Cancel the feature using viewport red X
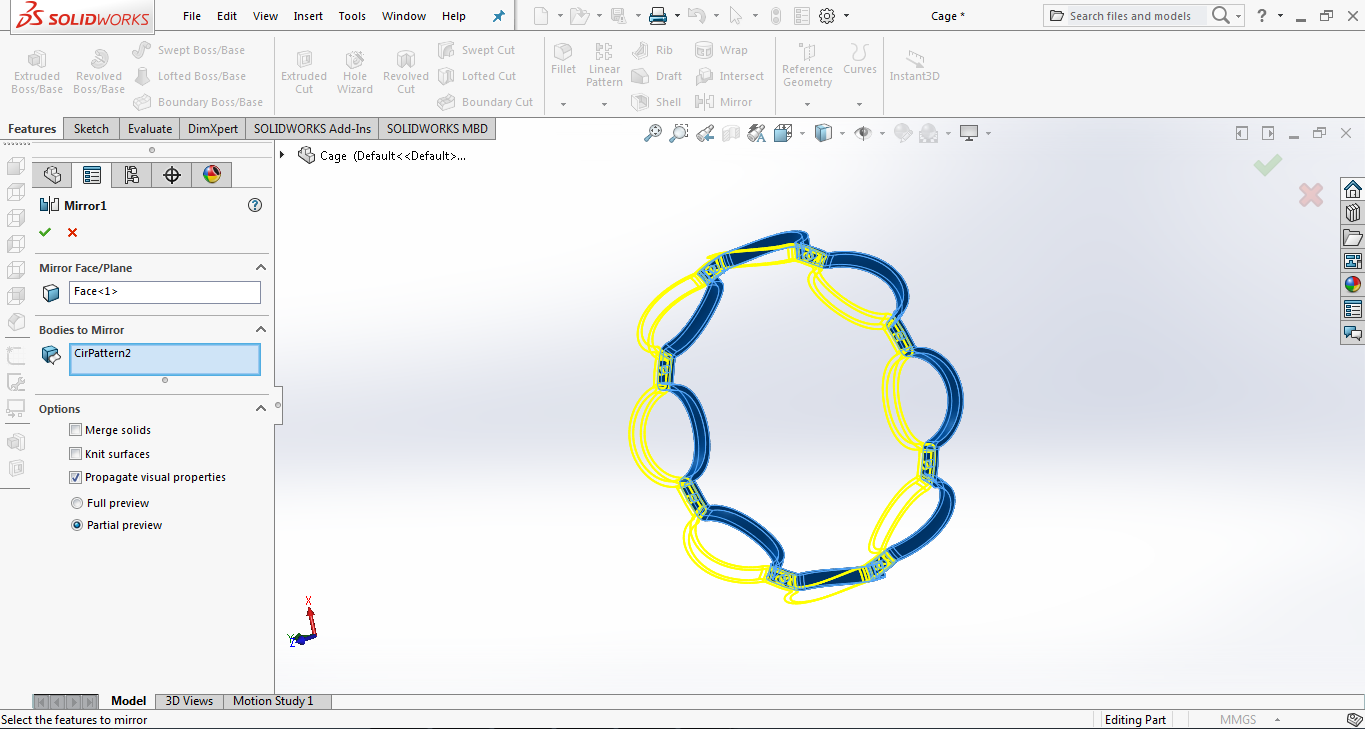 tap(1311, 195)
